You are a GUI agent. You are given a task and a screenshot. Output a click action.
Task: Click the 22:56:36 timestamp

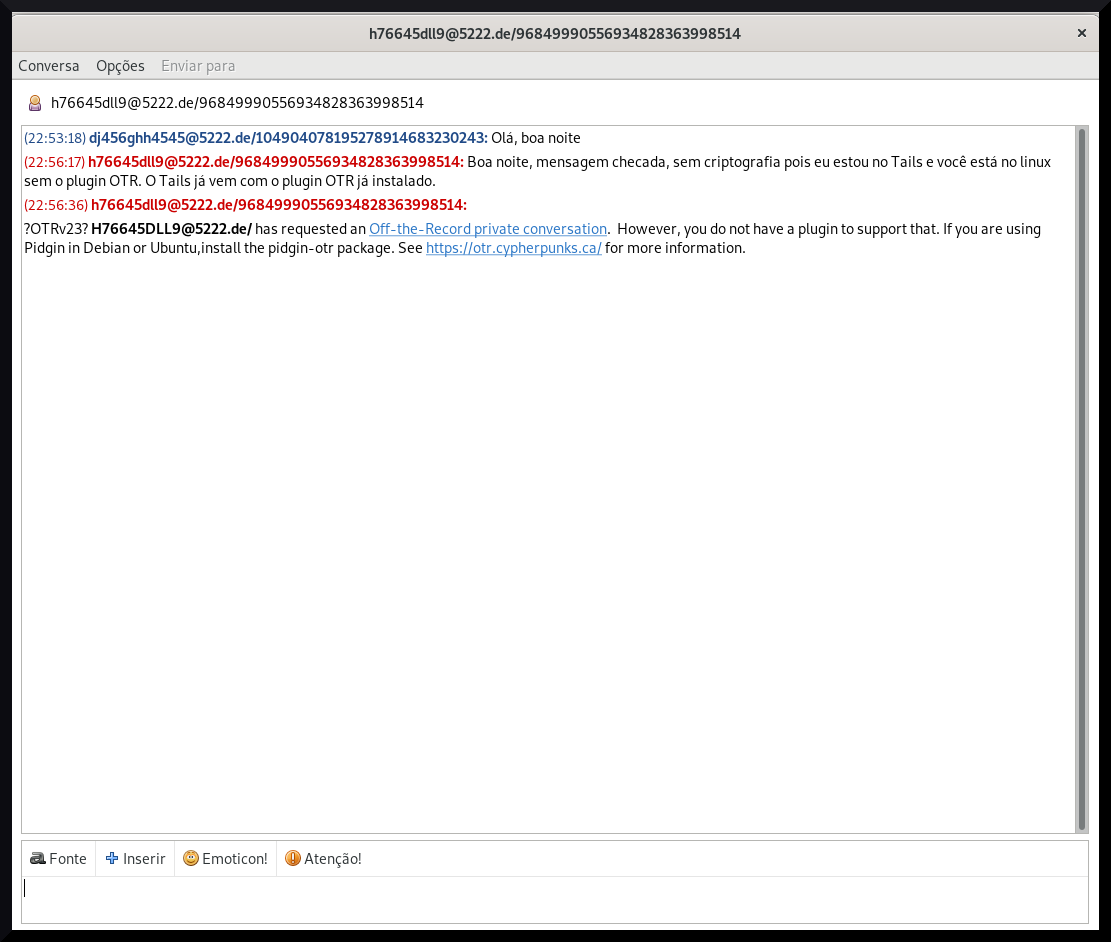pyautogui.click(x=56, y=205)
